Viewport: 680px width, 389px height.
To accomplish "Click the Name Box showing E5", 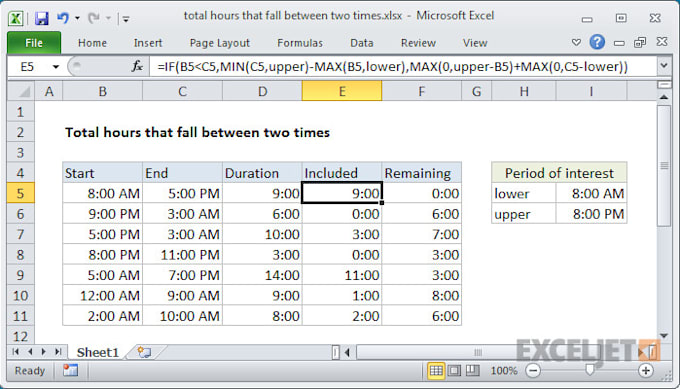I will click(x=28, y=67).
